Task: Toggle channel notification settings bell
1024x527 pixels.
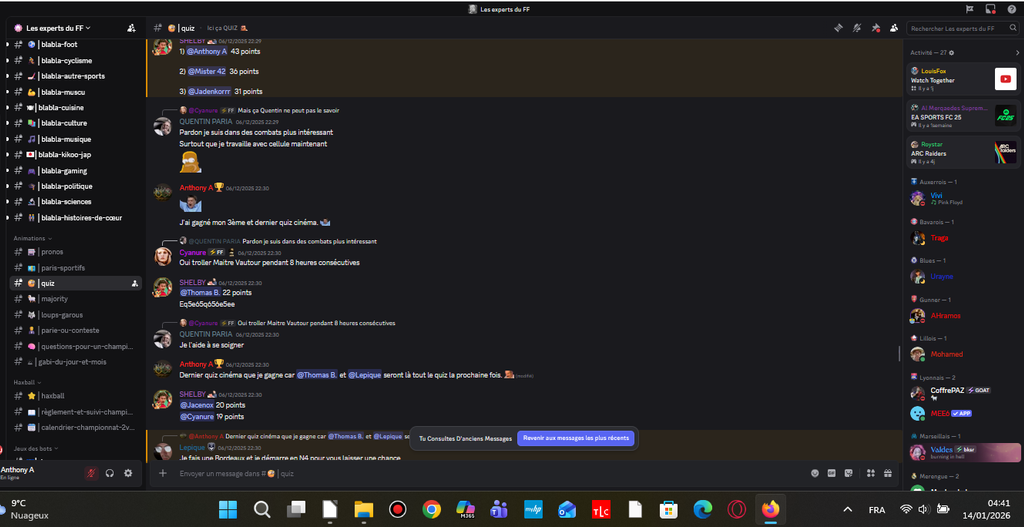Action: [857, 28]
